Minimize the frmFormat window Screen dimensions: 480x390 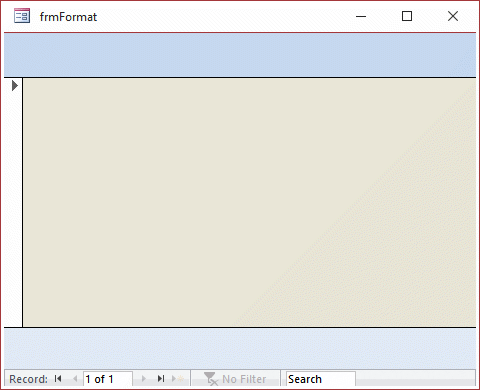coord(361,16)
